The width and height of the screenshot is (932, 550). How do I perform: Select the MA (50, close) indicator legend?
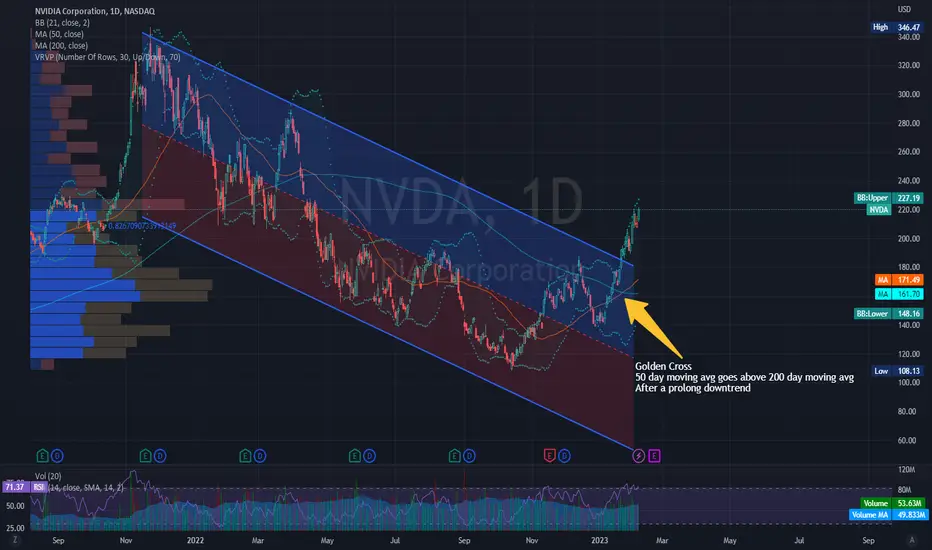59,34
